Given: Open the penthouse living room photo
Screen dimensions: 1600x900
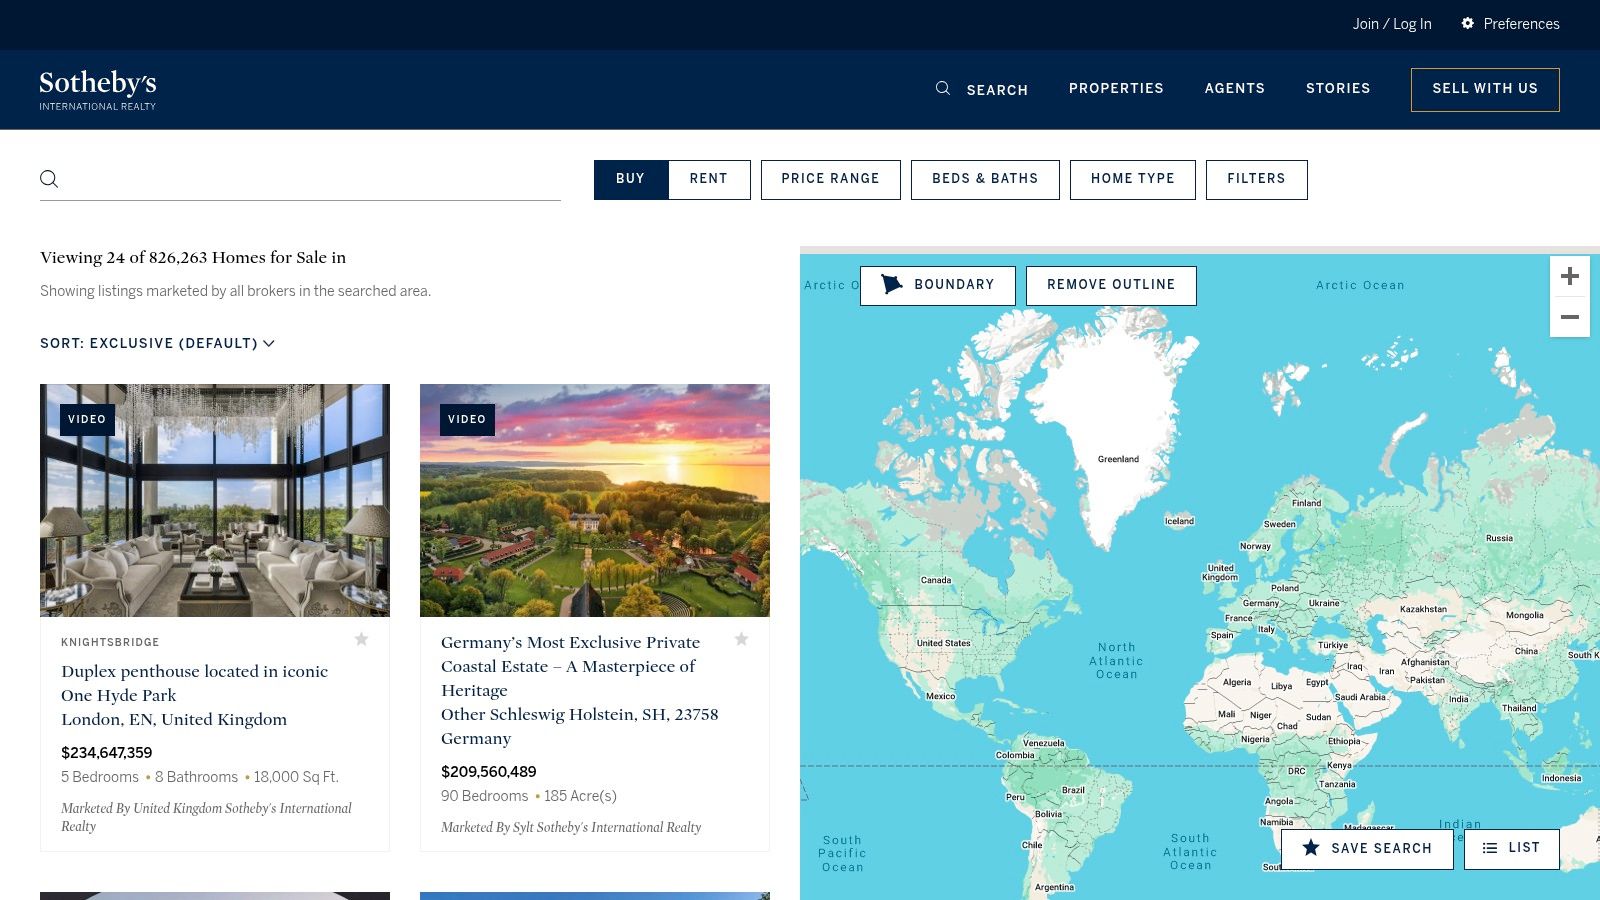Looking at the screenshot, I should coord(215,500).
